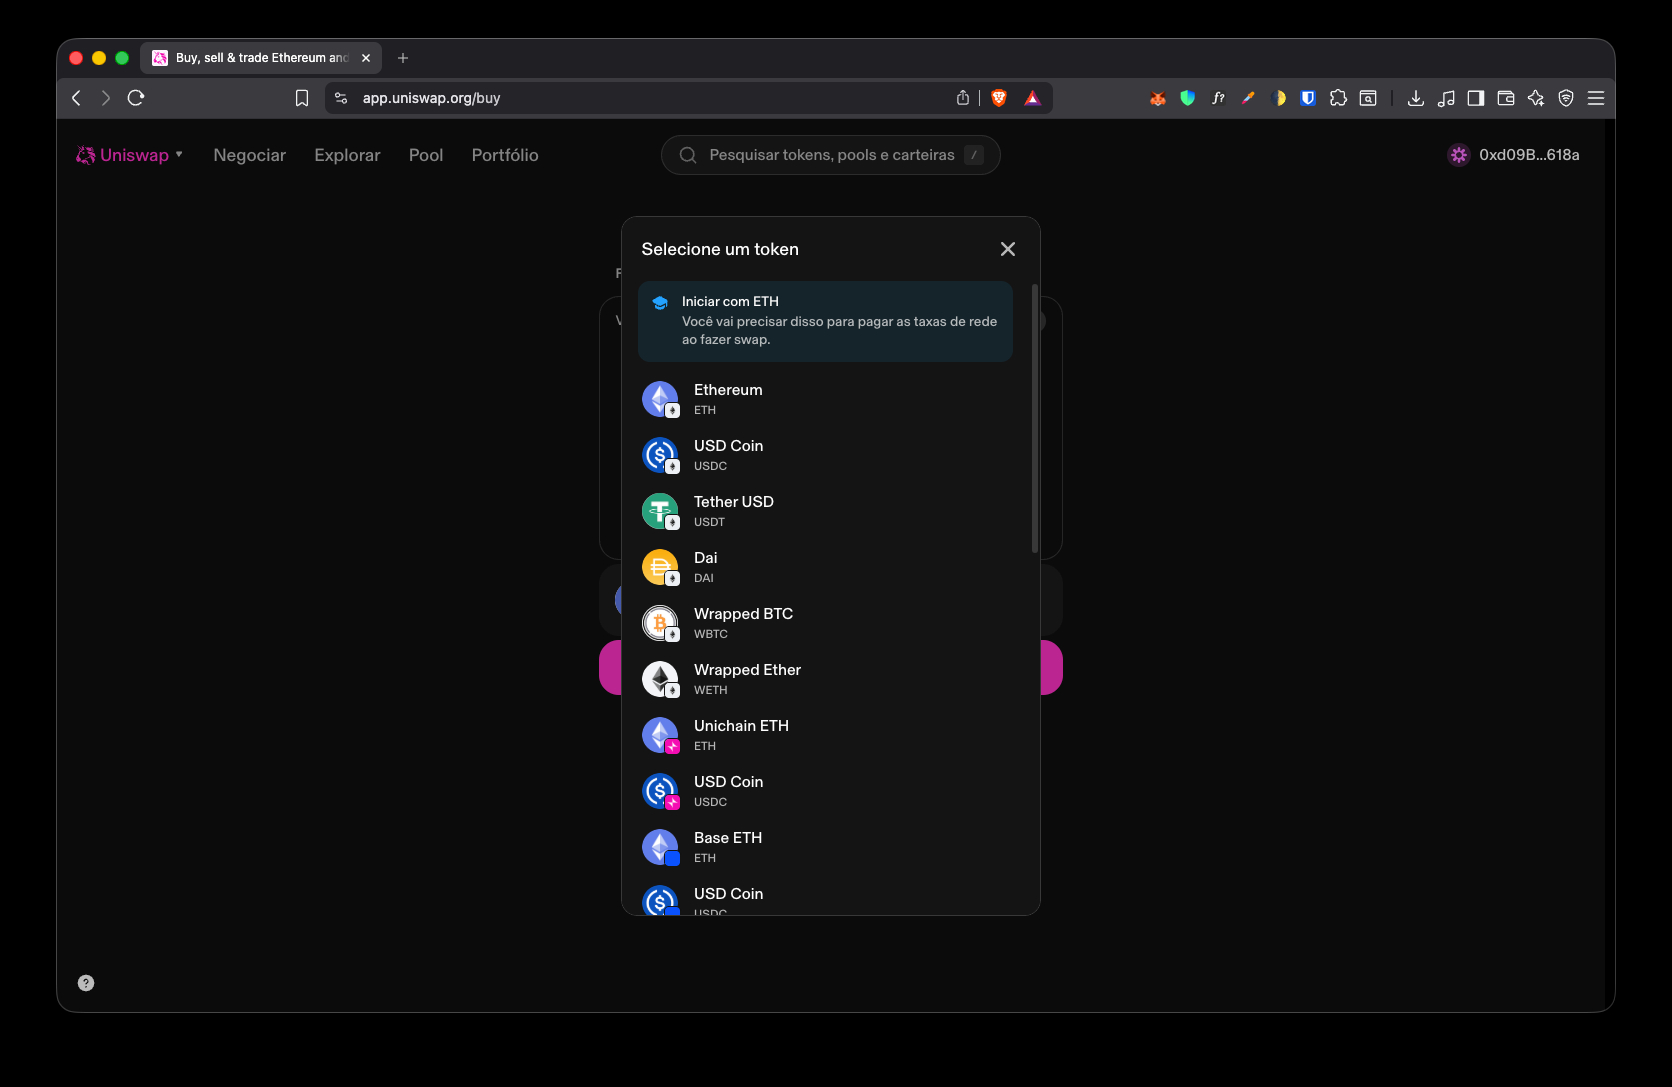
Task: Expand the Uniswap logo dropdown arrow
Action: point(179,154)
